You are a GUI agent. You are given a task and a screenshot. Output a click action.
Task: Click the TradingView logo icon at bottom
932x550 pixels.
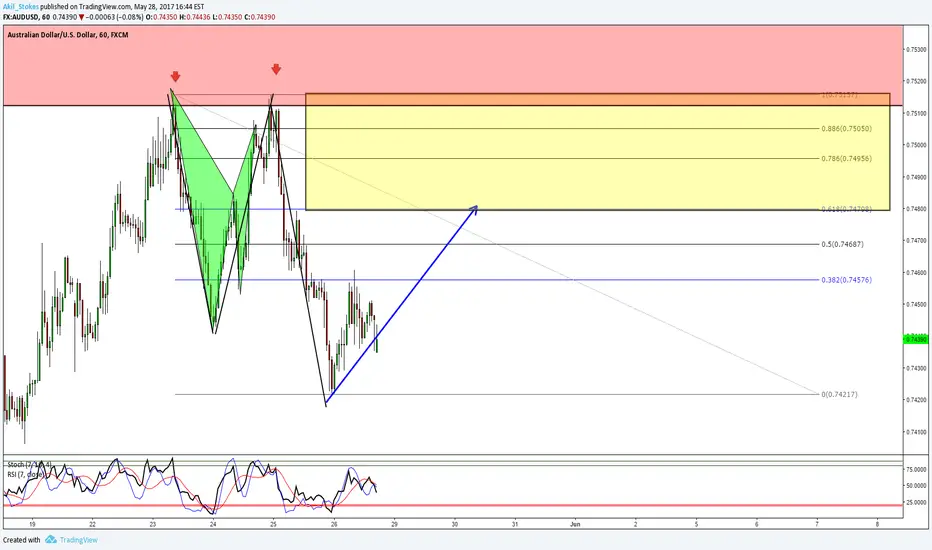pos(51,539)
